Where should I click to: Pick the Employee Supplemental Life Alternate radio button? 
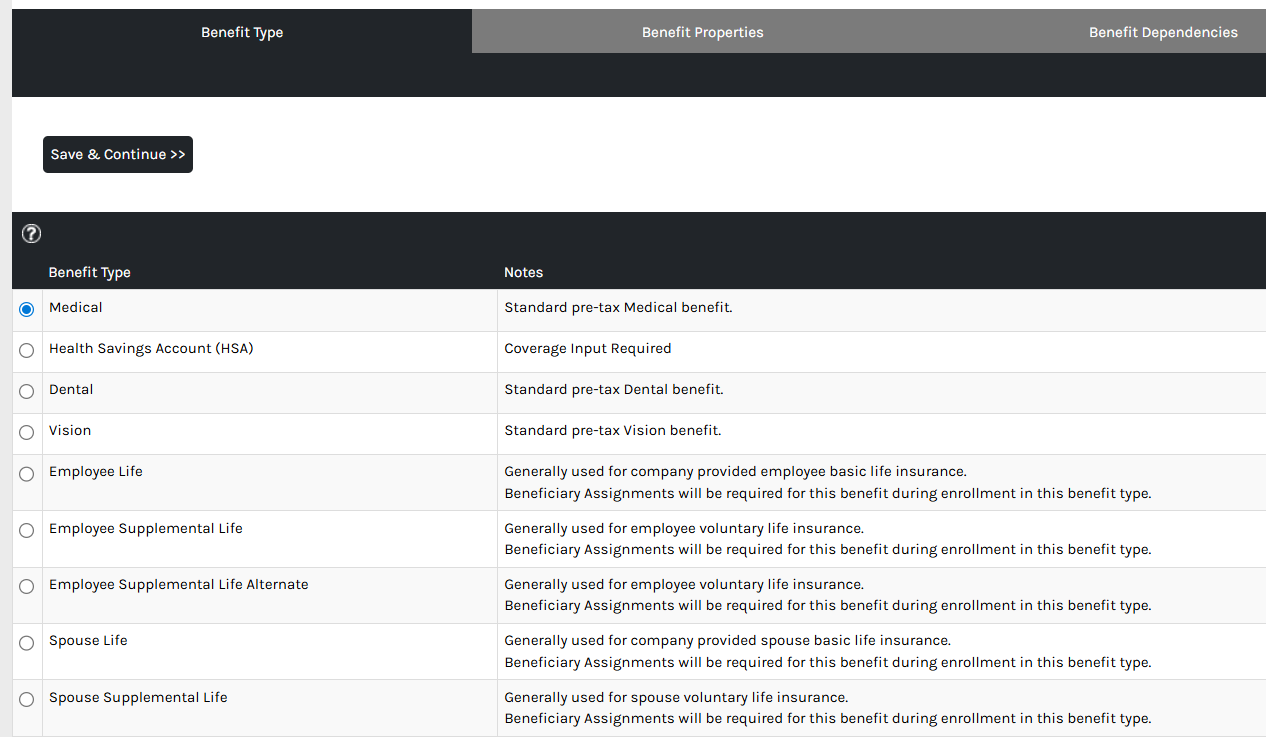(27, 587)
